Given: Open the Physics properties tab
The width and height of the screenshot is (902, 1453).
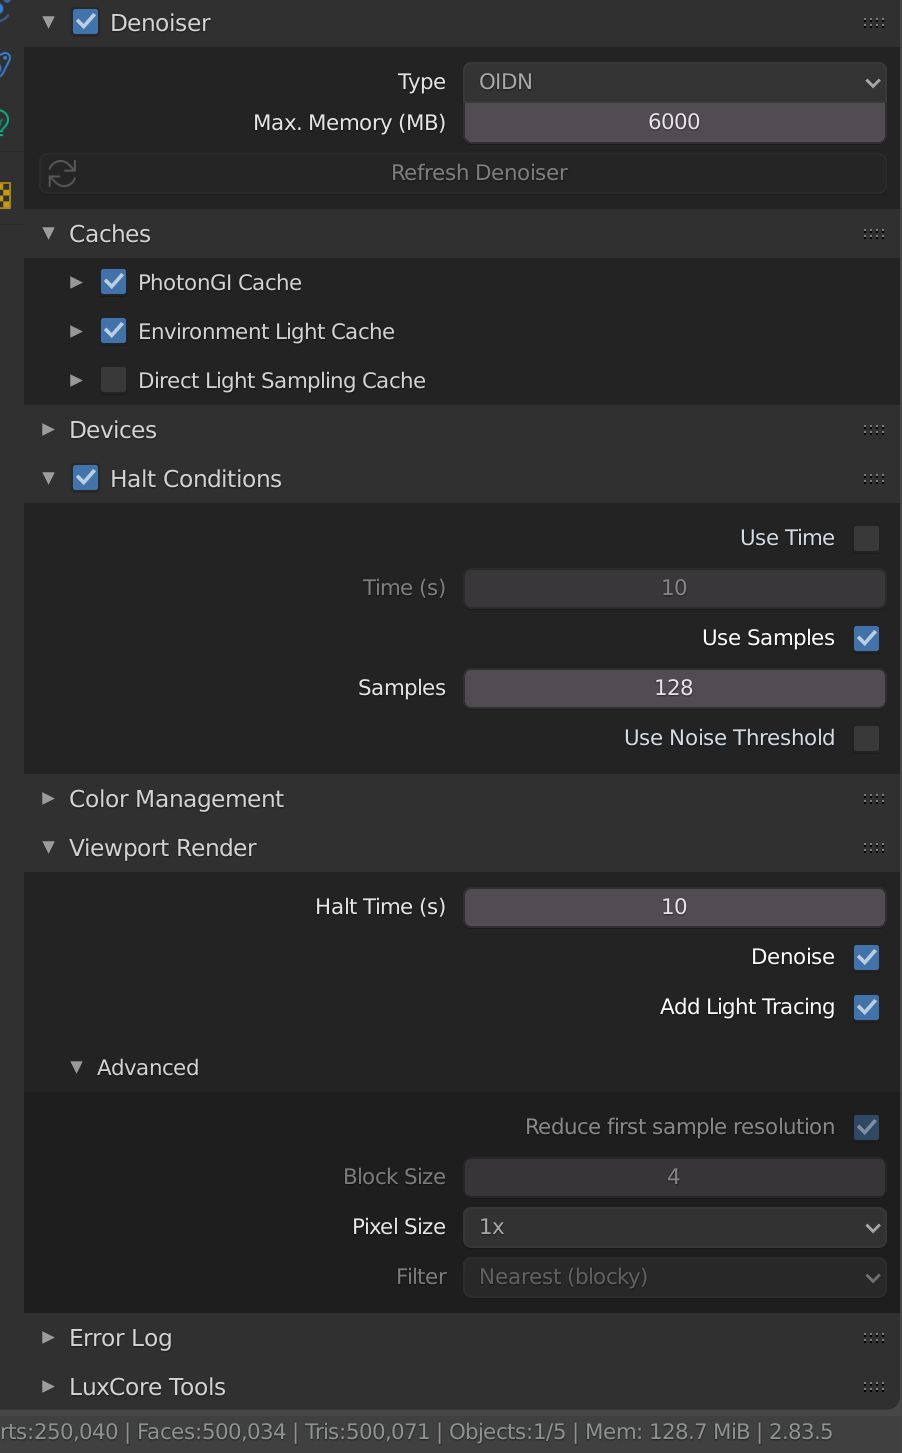Looking at the screenshot, I should 3,8.
